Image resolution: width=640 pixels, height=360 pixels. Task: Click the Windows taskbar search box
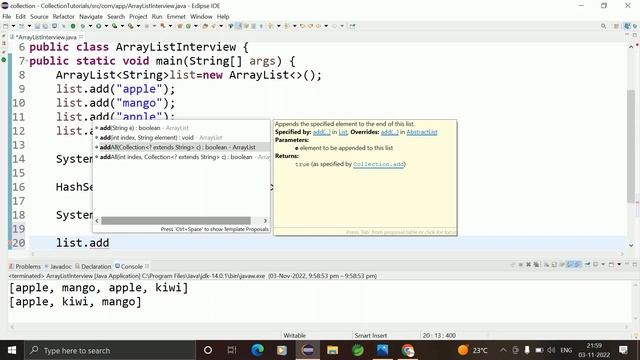[x=110, y=350]
